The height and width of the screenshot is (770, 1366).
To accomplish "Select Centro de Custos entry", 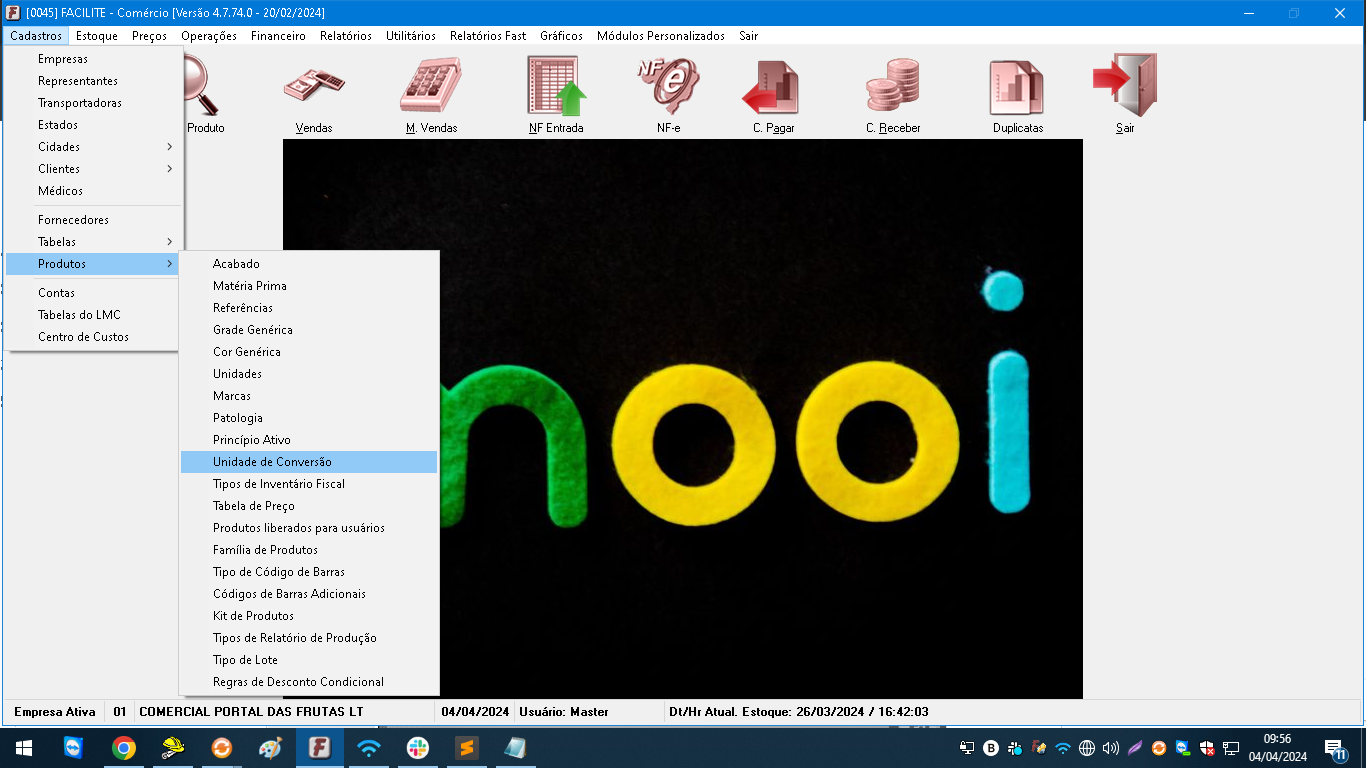I will (x=95, y=337).
